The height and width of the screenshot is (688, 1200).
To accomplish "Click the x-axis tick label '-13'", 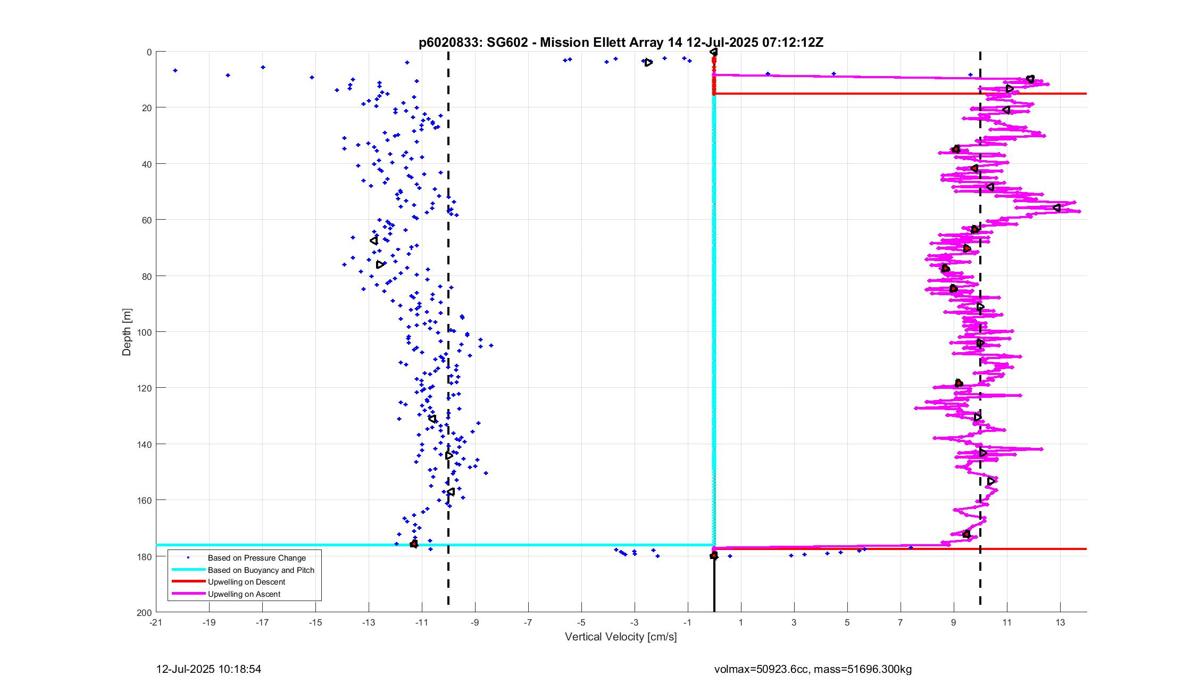I will pyautogui.click(x=369, y=623).
